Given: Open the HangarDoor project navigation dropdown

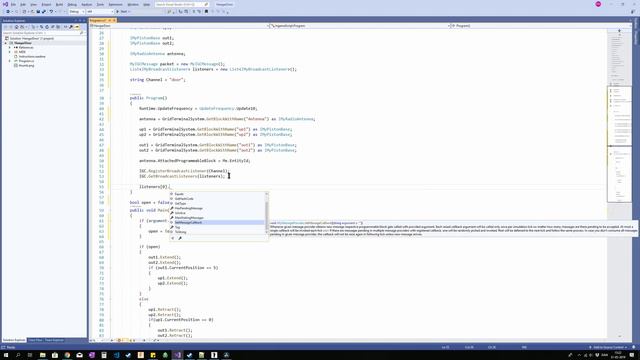Looking at the screenshot, I should (178, 26).
